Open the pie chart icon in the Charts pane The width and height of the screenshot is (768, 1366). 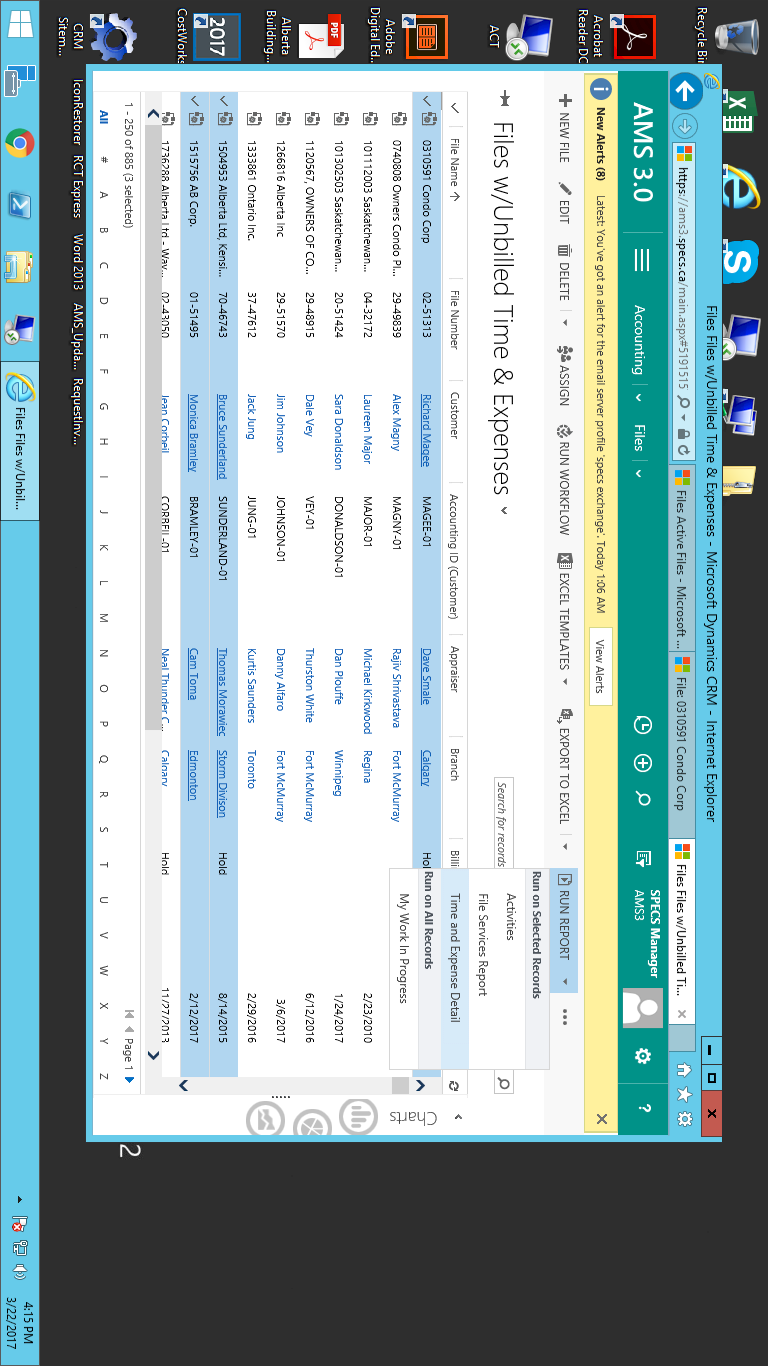tap(314, 1128)
